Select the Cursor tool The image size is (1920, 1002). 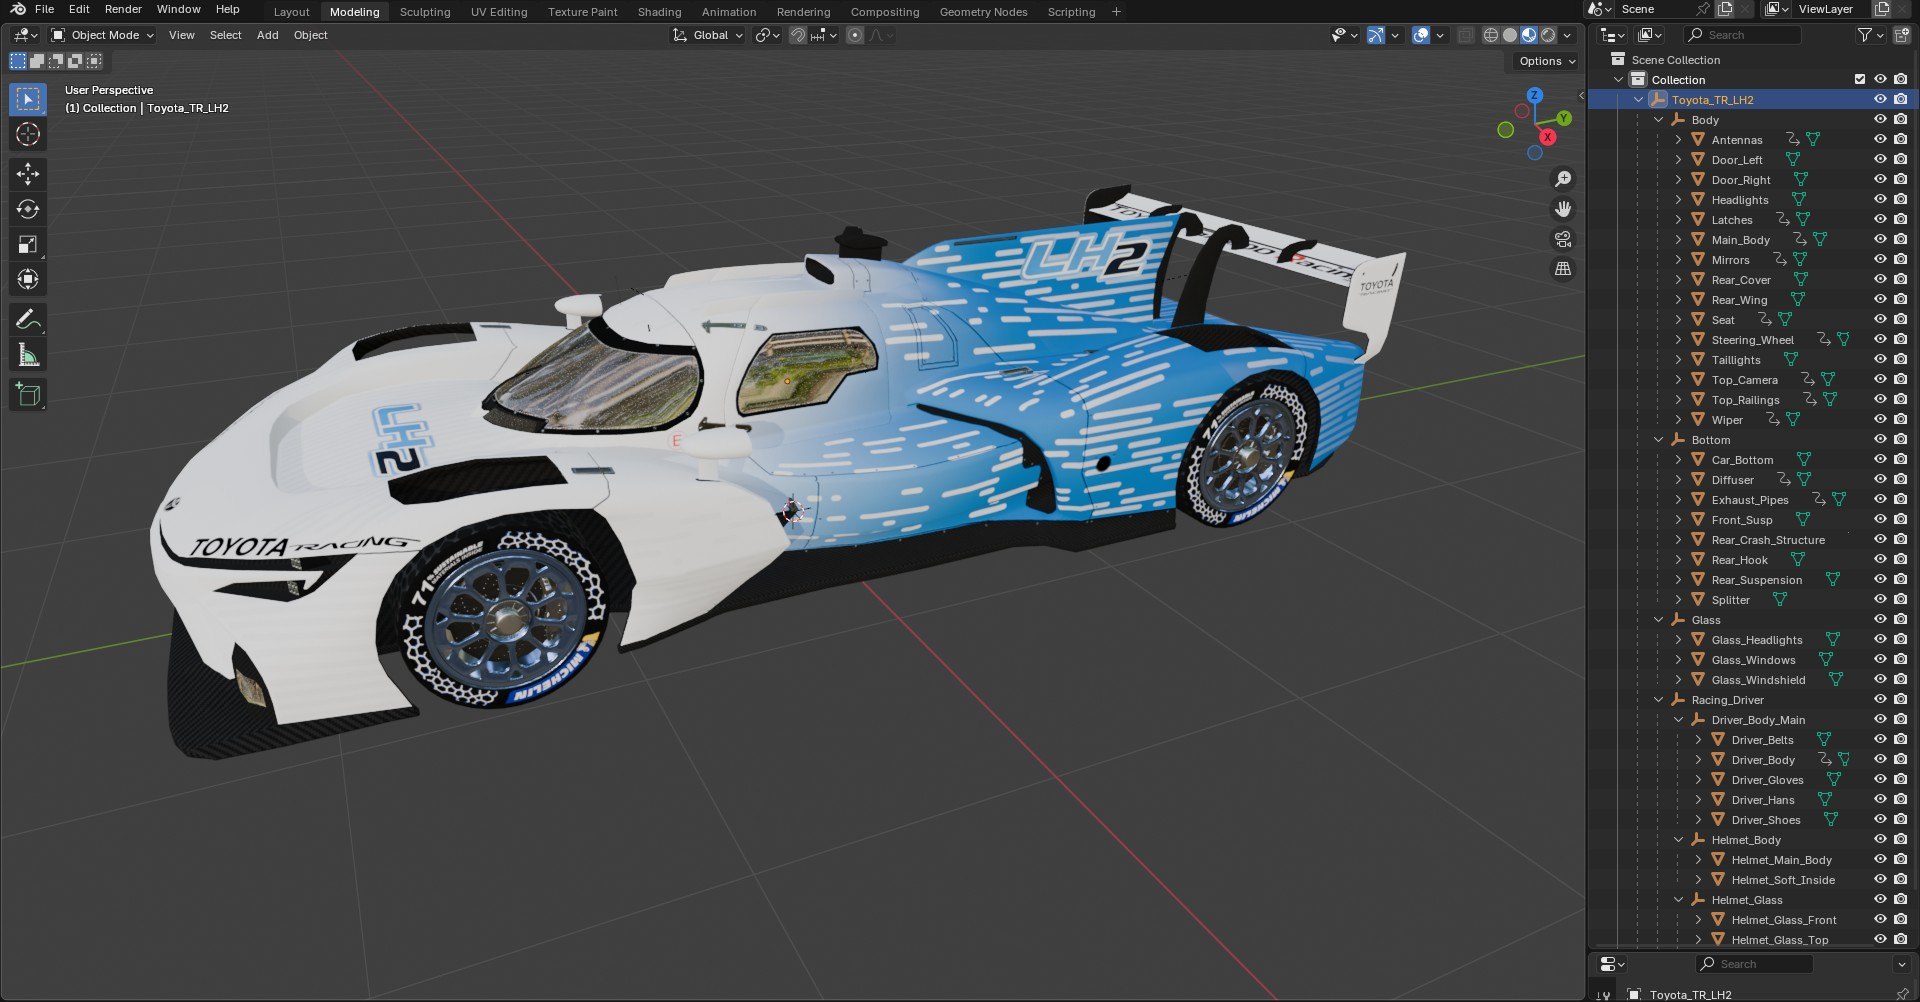tap(28, 134)
